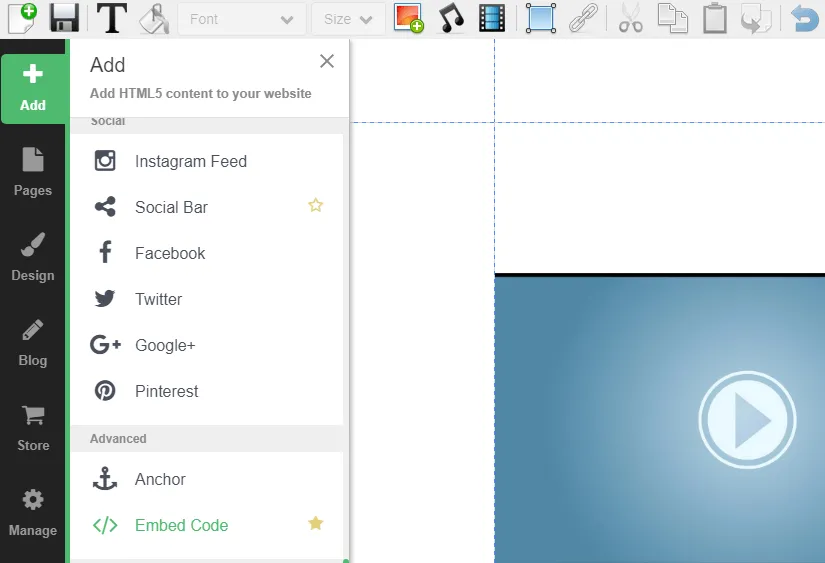Click the Google+ logo icon
The height and width of the screenshot is (563, 825).
point(105,345)
